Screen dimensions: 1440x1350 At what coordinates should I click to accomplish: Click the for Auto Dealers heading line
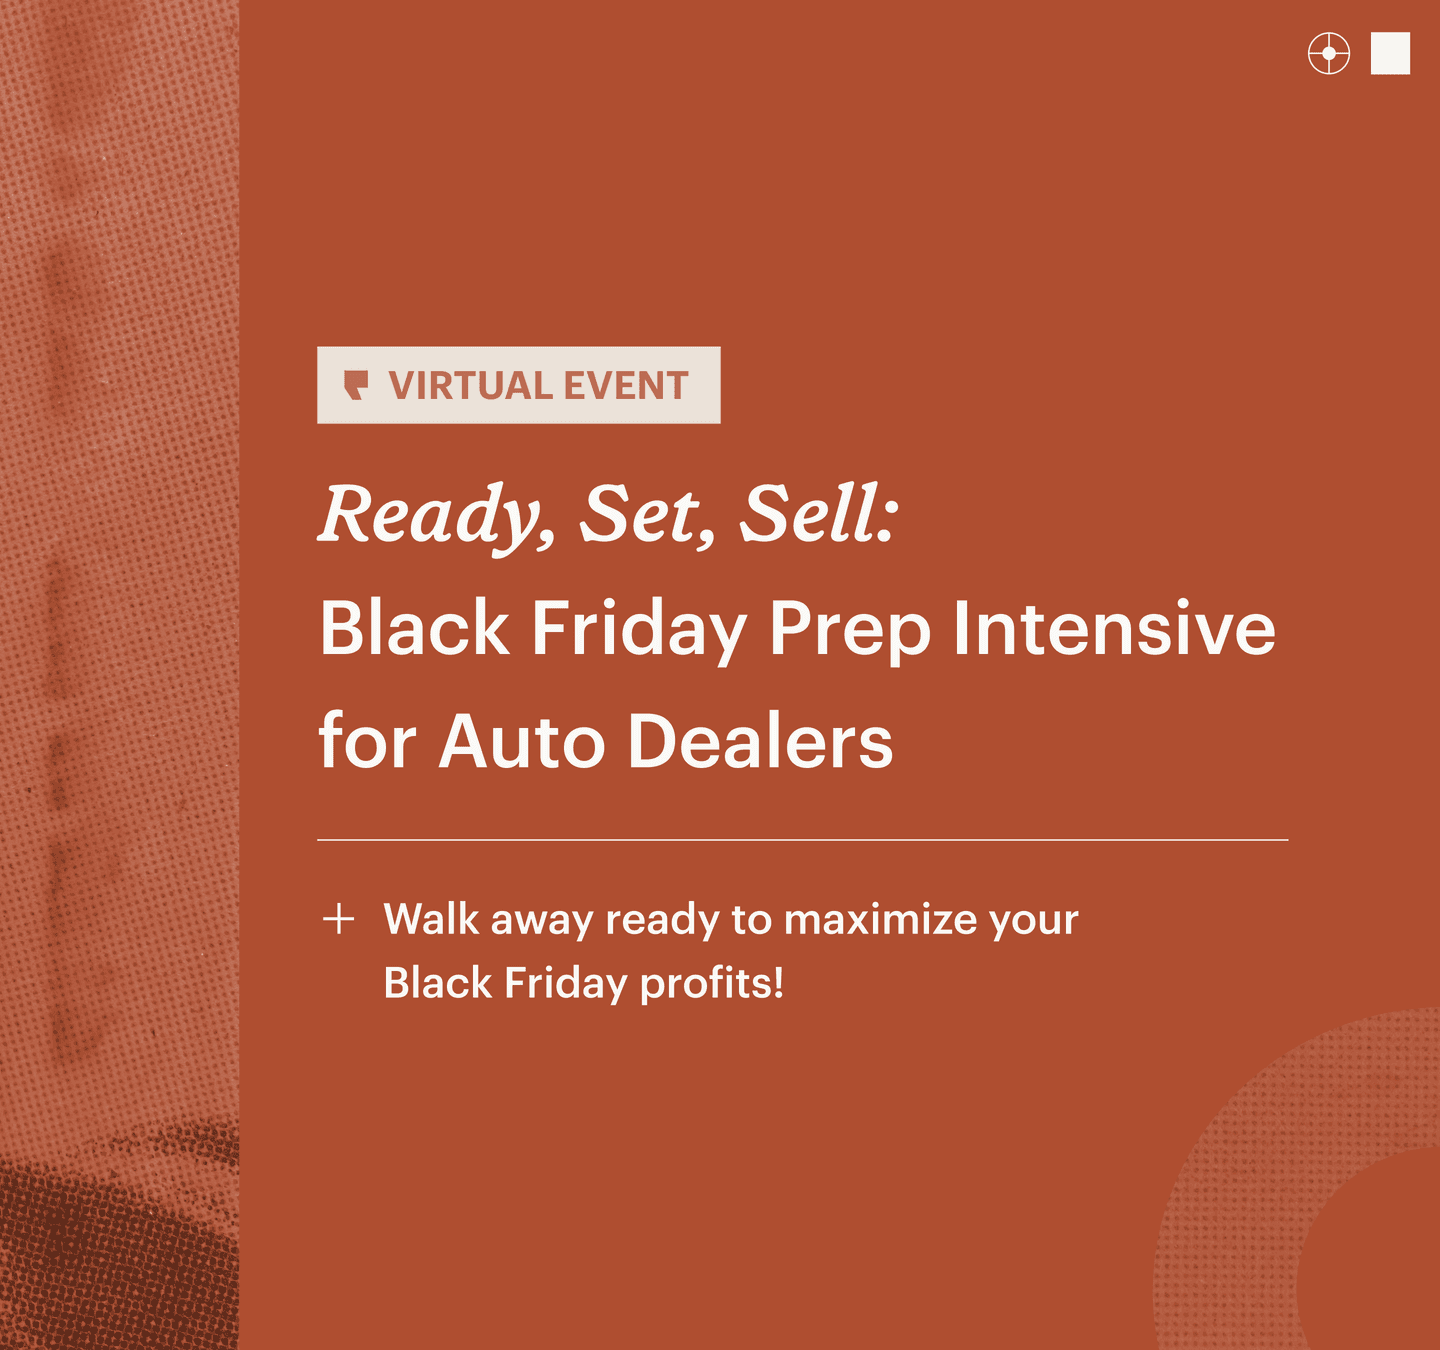pyautogui.click(x=606, y=742)
